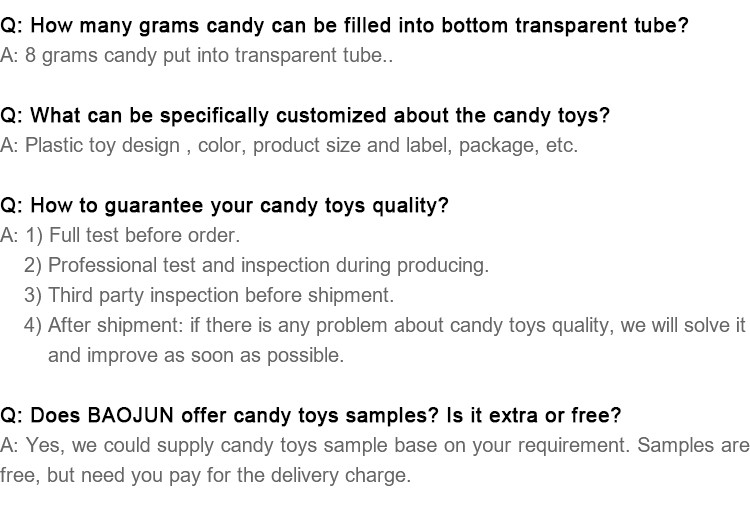
Task: Click the 'Third party inspection before shipment' line
Action: tap(209, 295)
